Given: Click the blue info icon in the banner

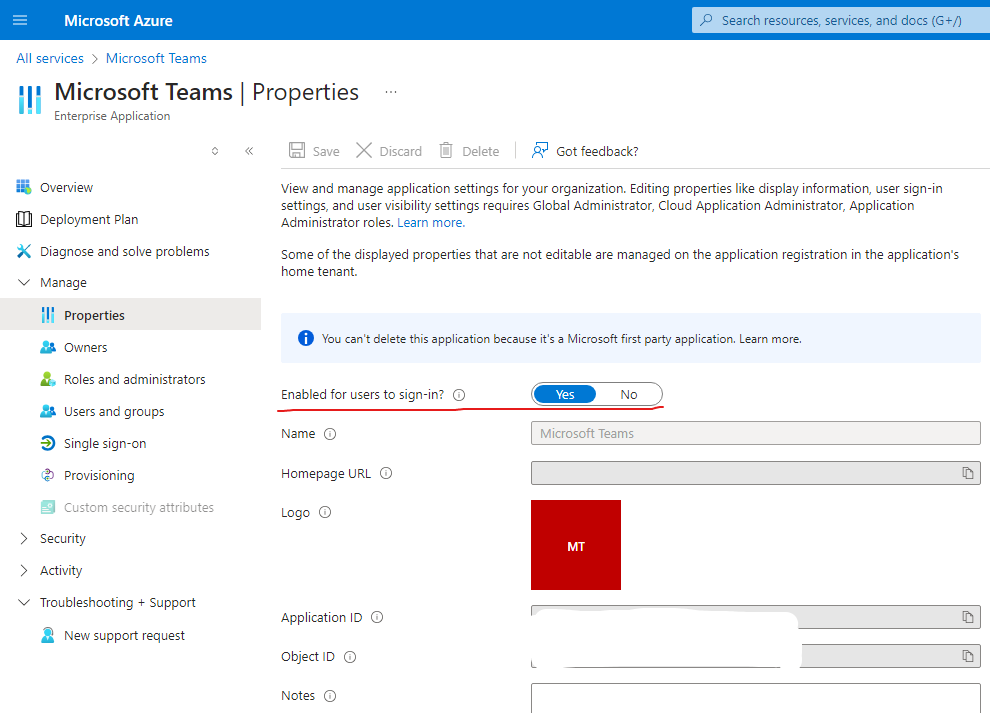Looking at the screenshot, I should 306,338.
